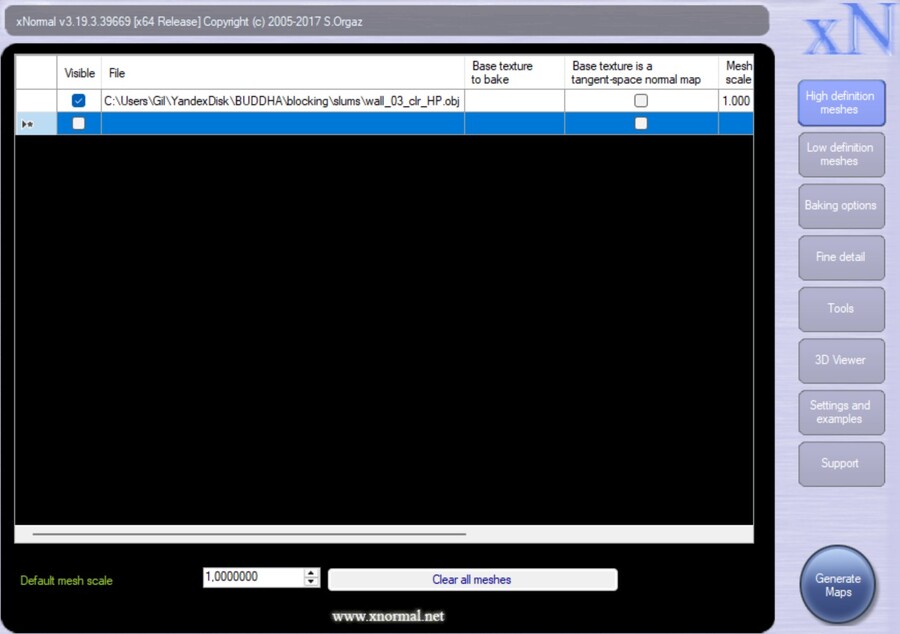Image resolution: width=900 pixels, height=634 pixels.
Task: Open the Support section
Action: (x=841, y=464)
